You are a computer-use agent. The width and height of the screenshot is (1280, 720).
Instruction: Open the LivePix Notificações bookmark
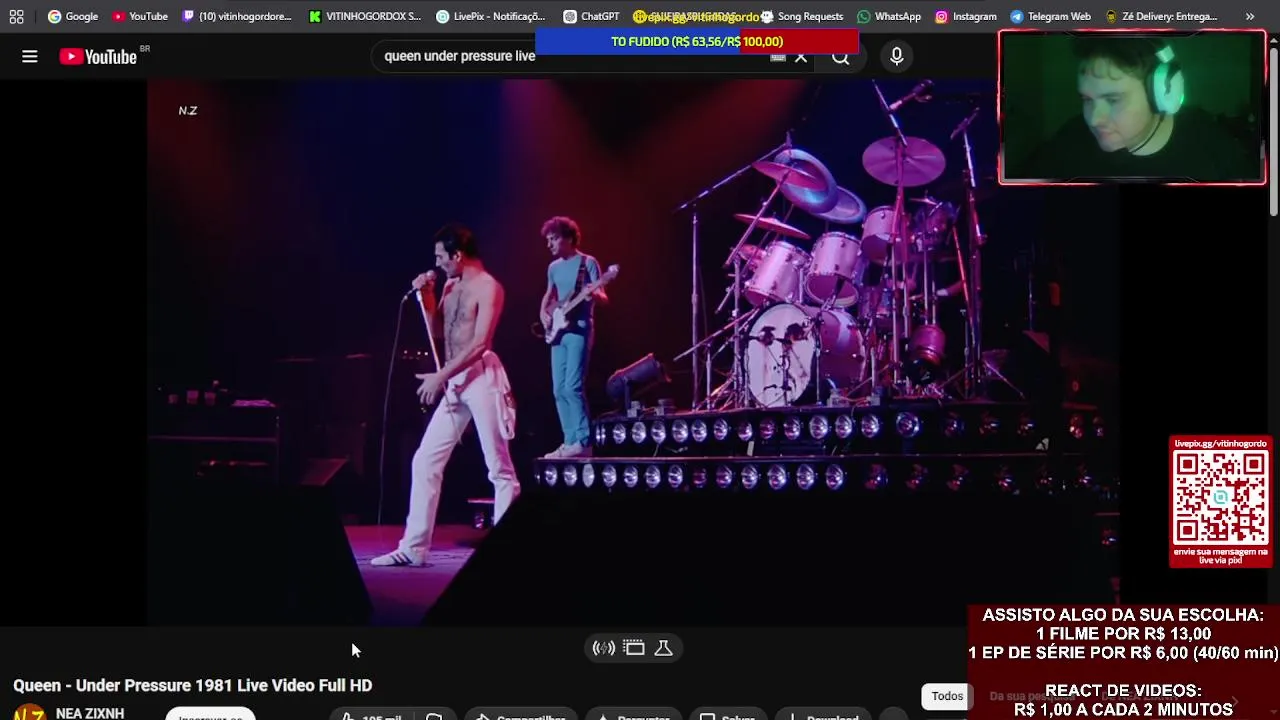click(x=490, y=16)
